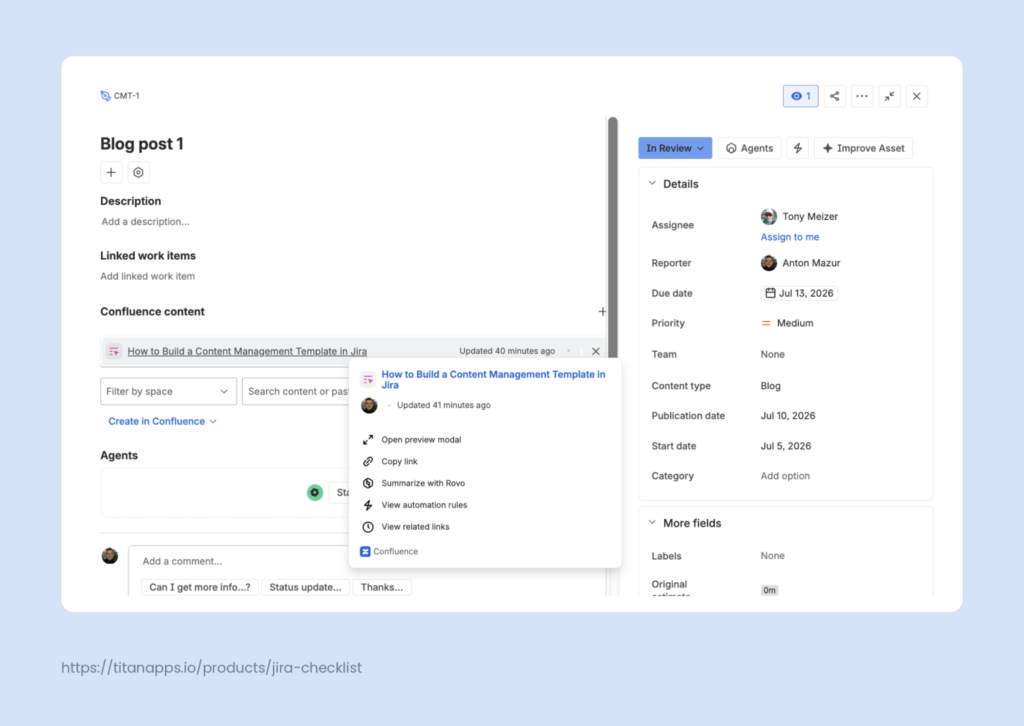This screenshot has height=726, width=1024.
Task: Open the three-dots more actions menu
Action: (862, 96)
